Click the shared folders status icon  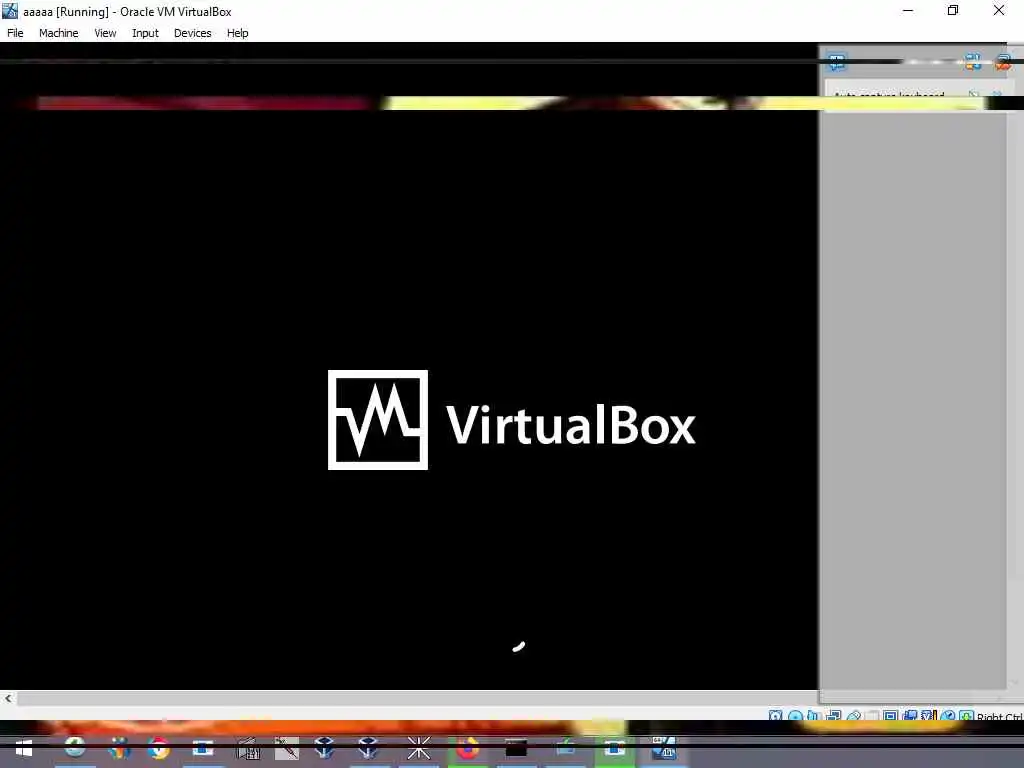tap(872, 716)
